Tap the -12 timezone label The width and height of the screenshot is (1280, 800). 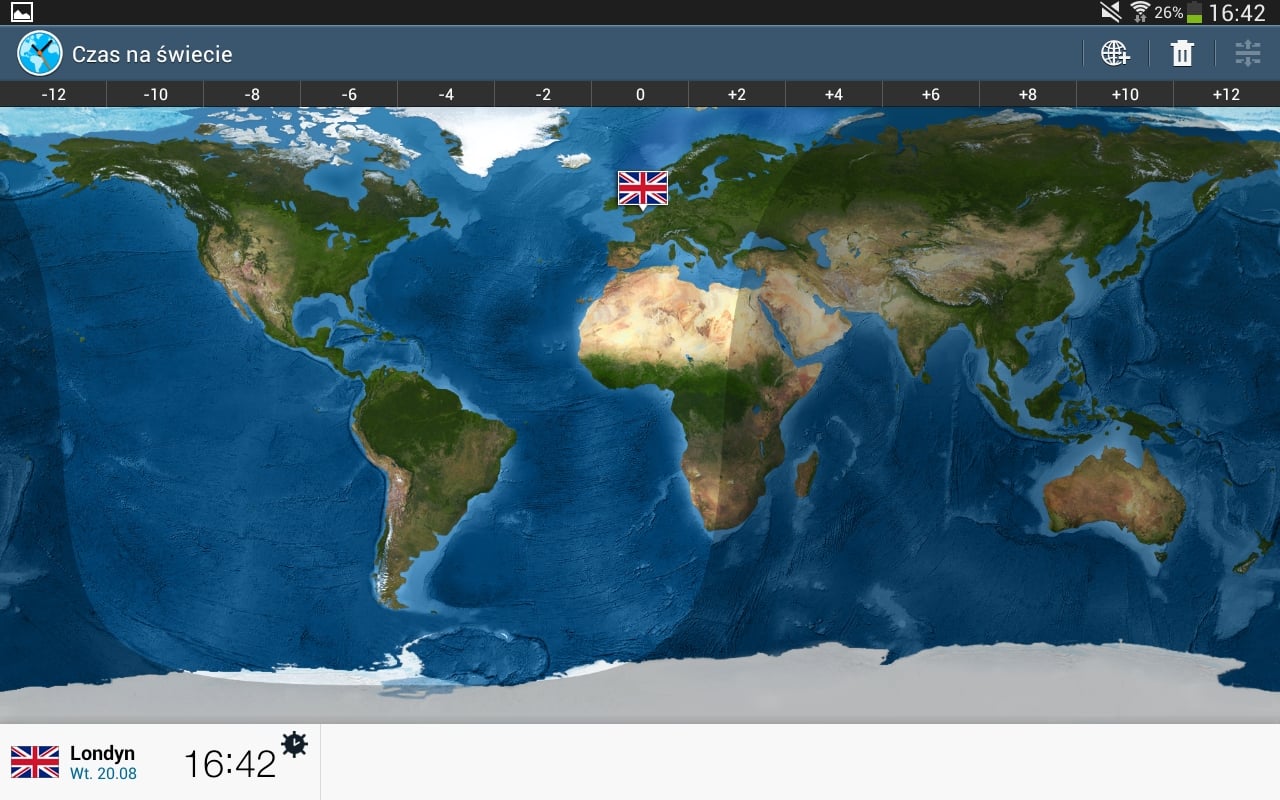click(x=54, y=94)
